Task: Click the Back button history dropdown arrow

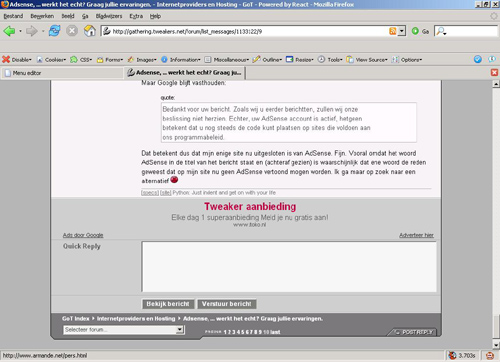Action: [x=20, y=31]
